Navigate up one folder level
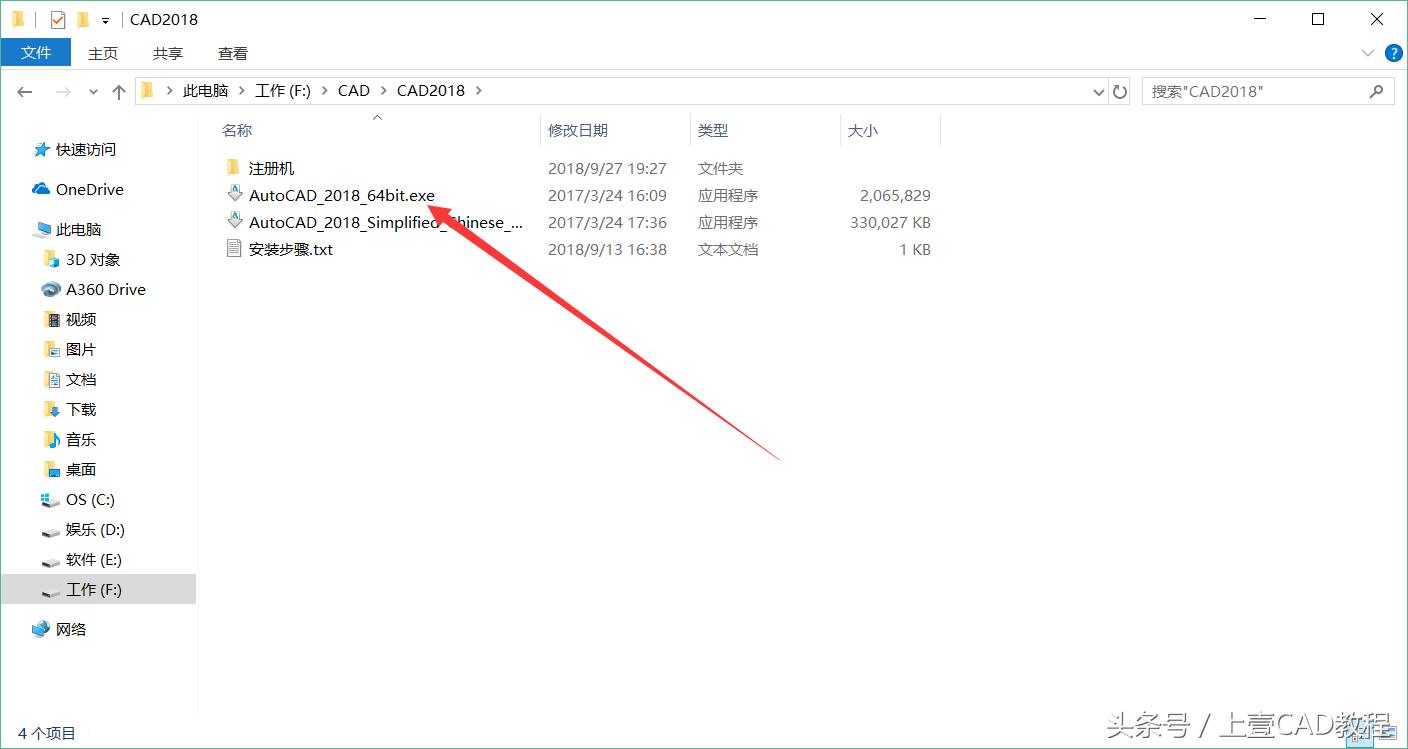Viewport: 1408px width, 749px height. pyautogui.click(x=117, y=90)
